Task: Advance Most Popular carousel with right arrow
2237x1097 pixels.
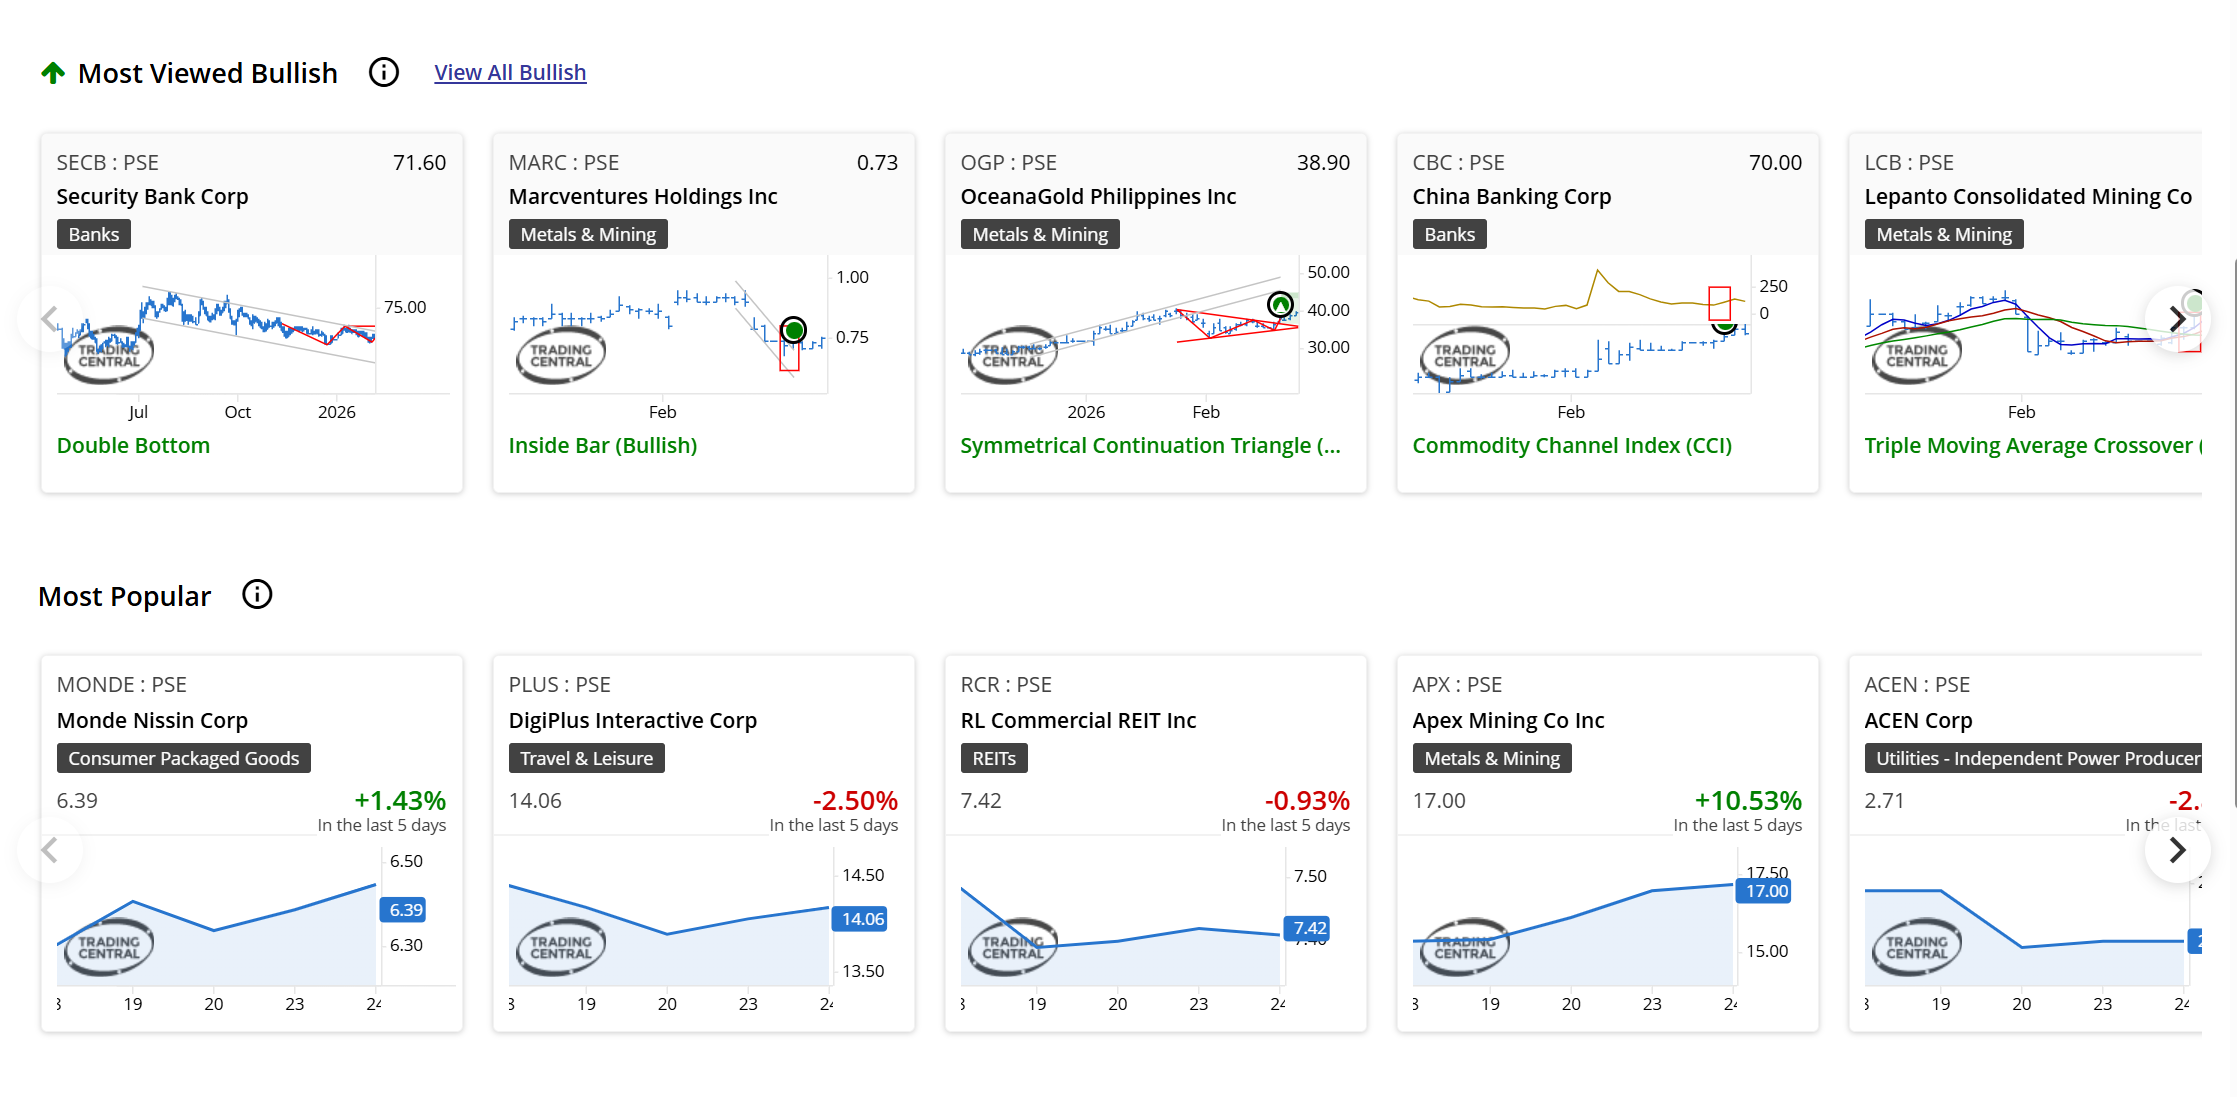Action: click(2176, 850)
